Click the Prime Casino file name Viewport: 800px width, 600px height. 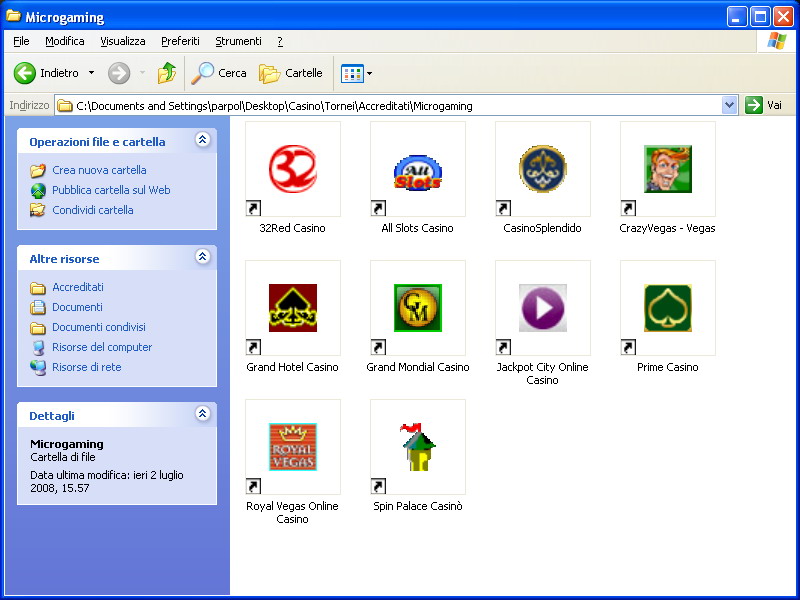[668, 367]
